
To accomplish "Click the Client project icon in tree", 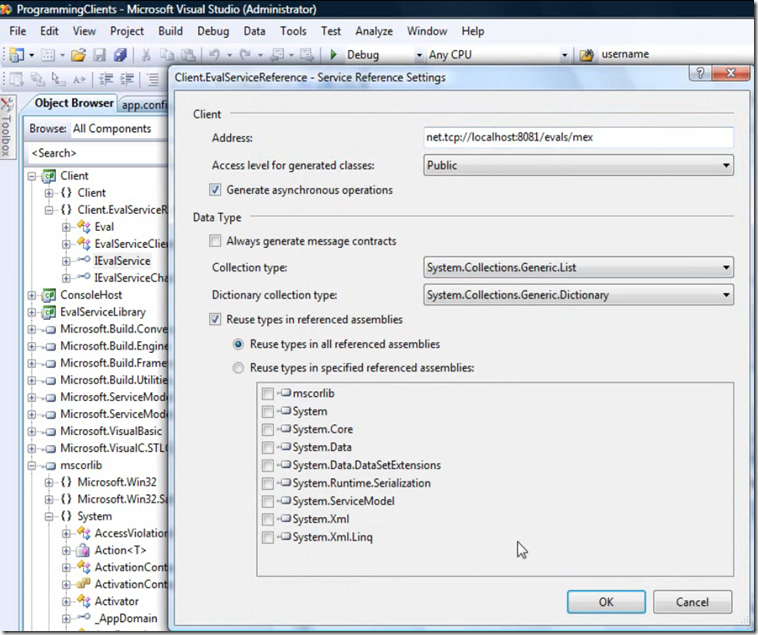I will click(x=49, y=176).
